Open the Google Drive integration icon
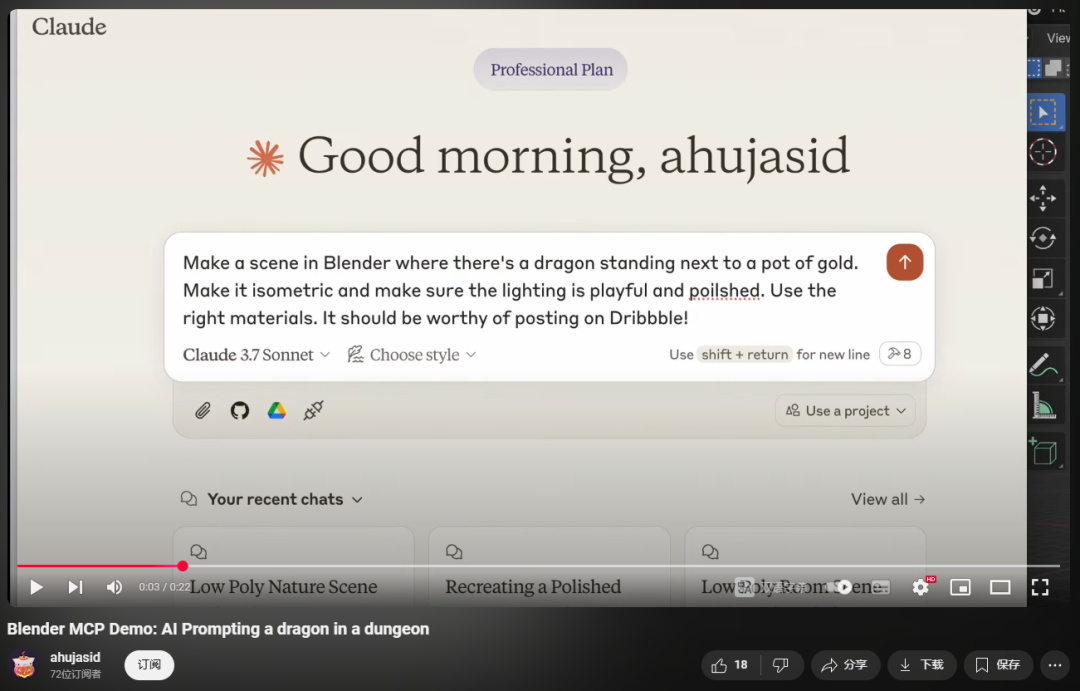1080x691 pixels. (277, 411)
